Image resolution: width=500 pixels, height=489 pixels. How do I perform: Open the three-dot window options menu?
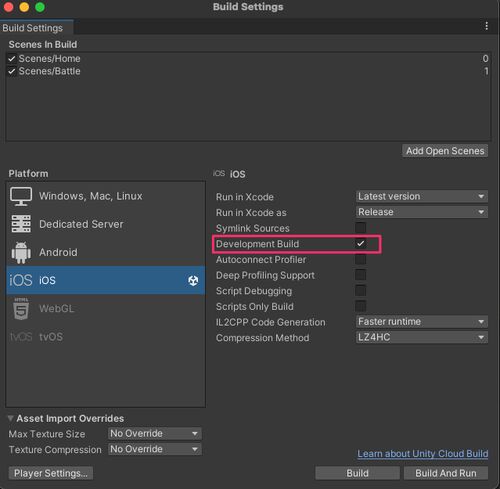pyautogui.click(x=487, y=26)
